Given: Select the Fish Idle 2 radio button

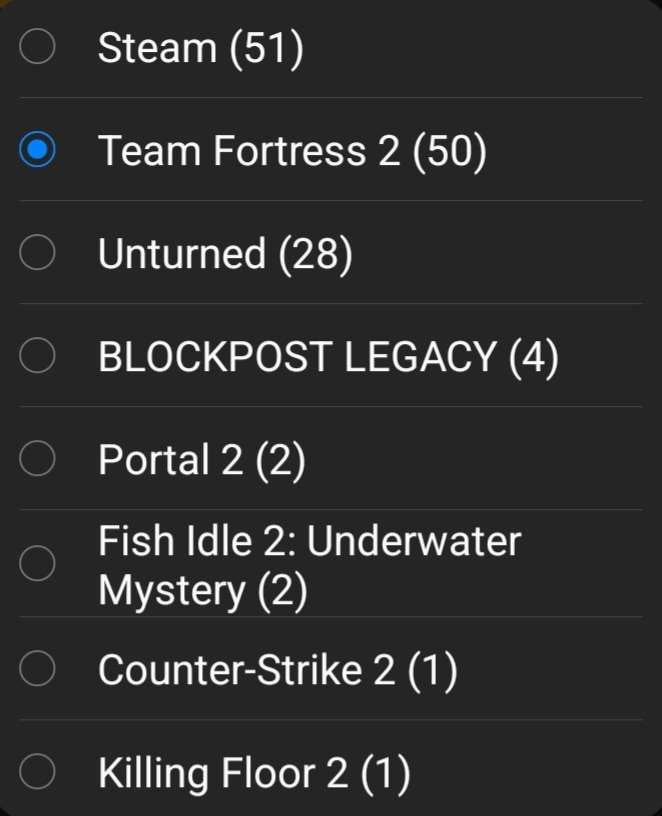Looking at the screenshot, I should pyautogui.click(x=38, y=564).
